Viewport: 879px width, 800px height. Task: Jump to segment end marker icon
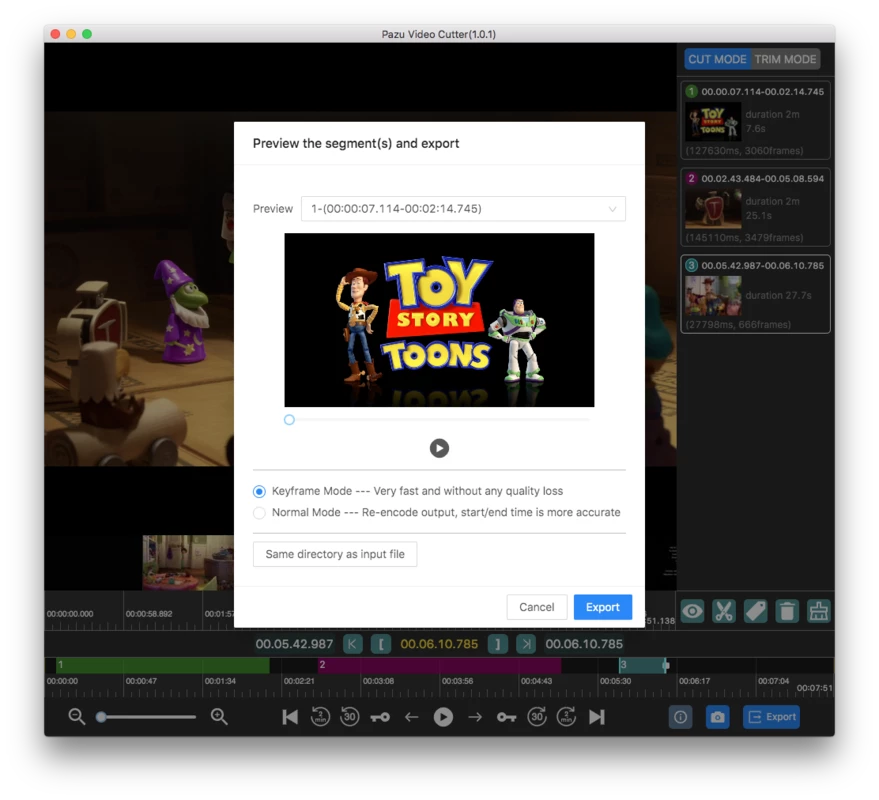point(526,644)
